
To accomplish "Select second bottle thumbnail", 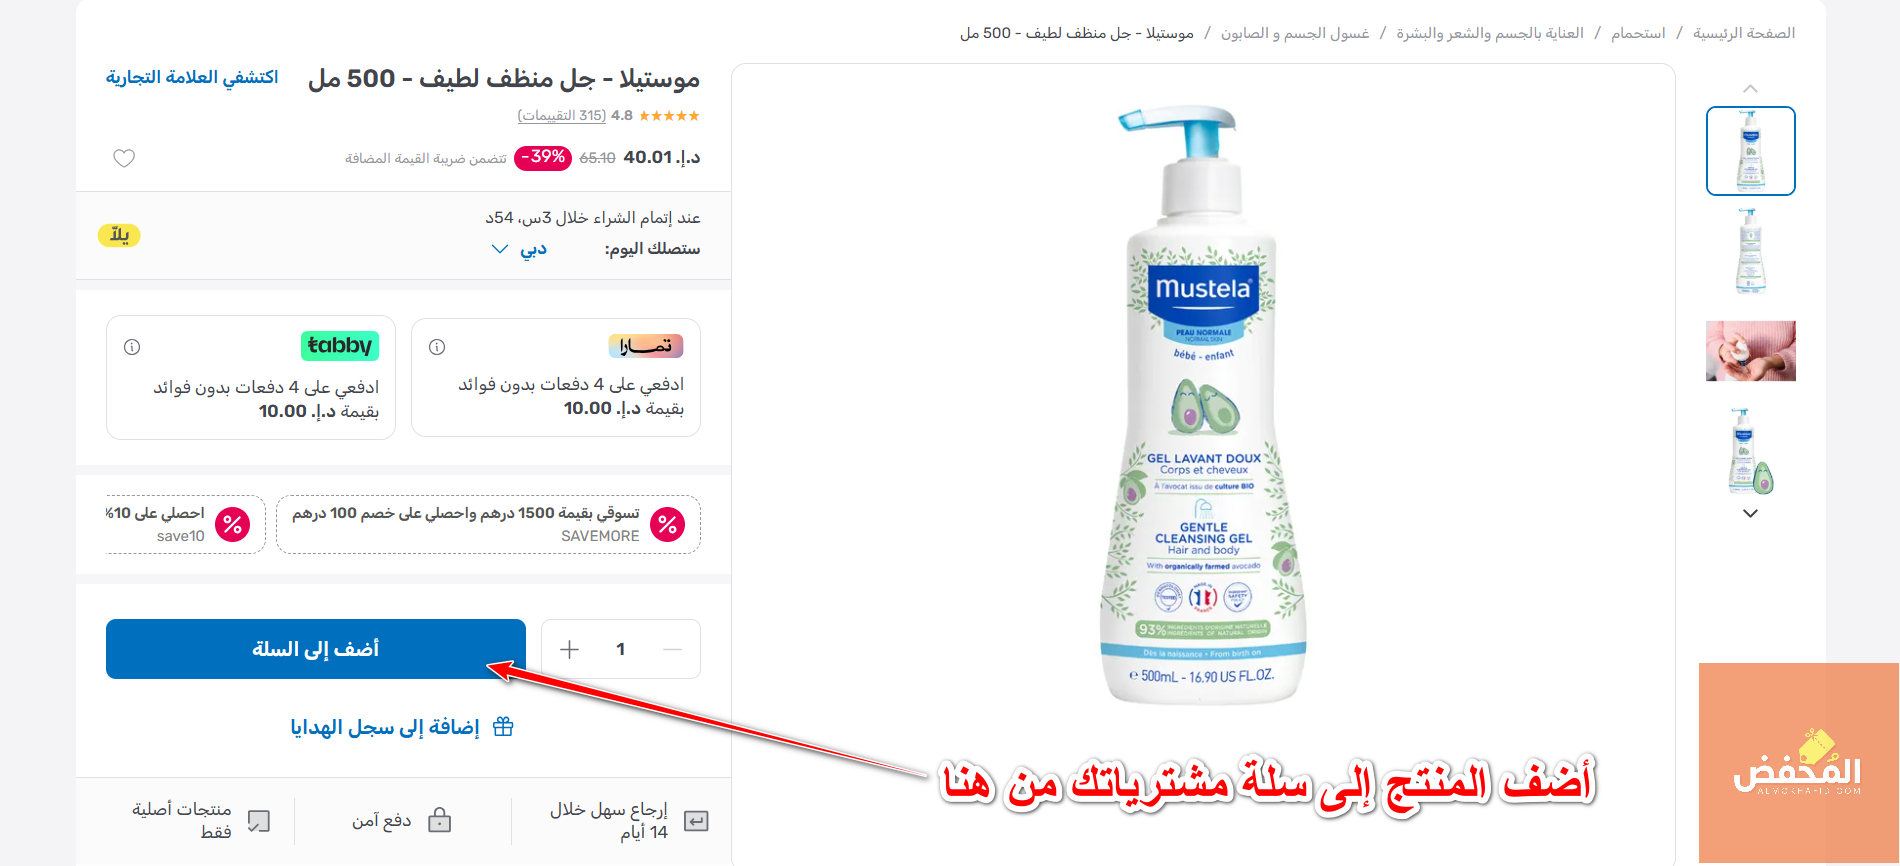I will click(1751, 251).
